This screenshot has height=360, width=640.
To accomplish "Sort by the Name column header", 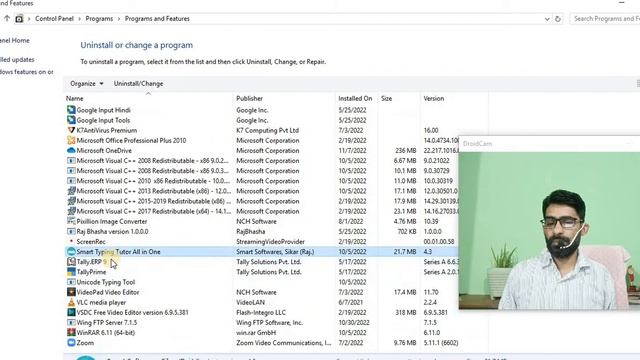I will click(x=149, y=98).
